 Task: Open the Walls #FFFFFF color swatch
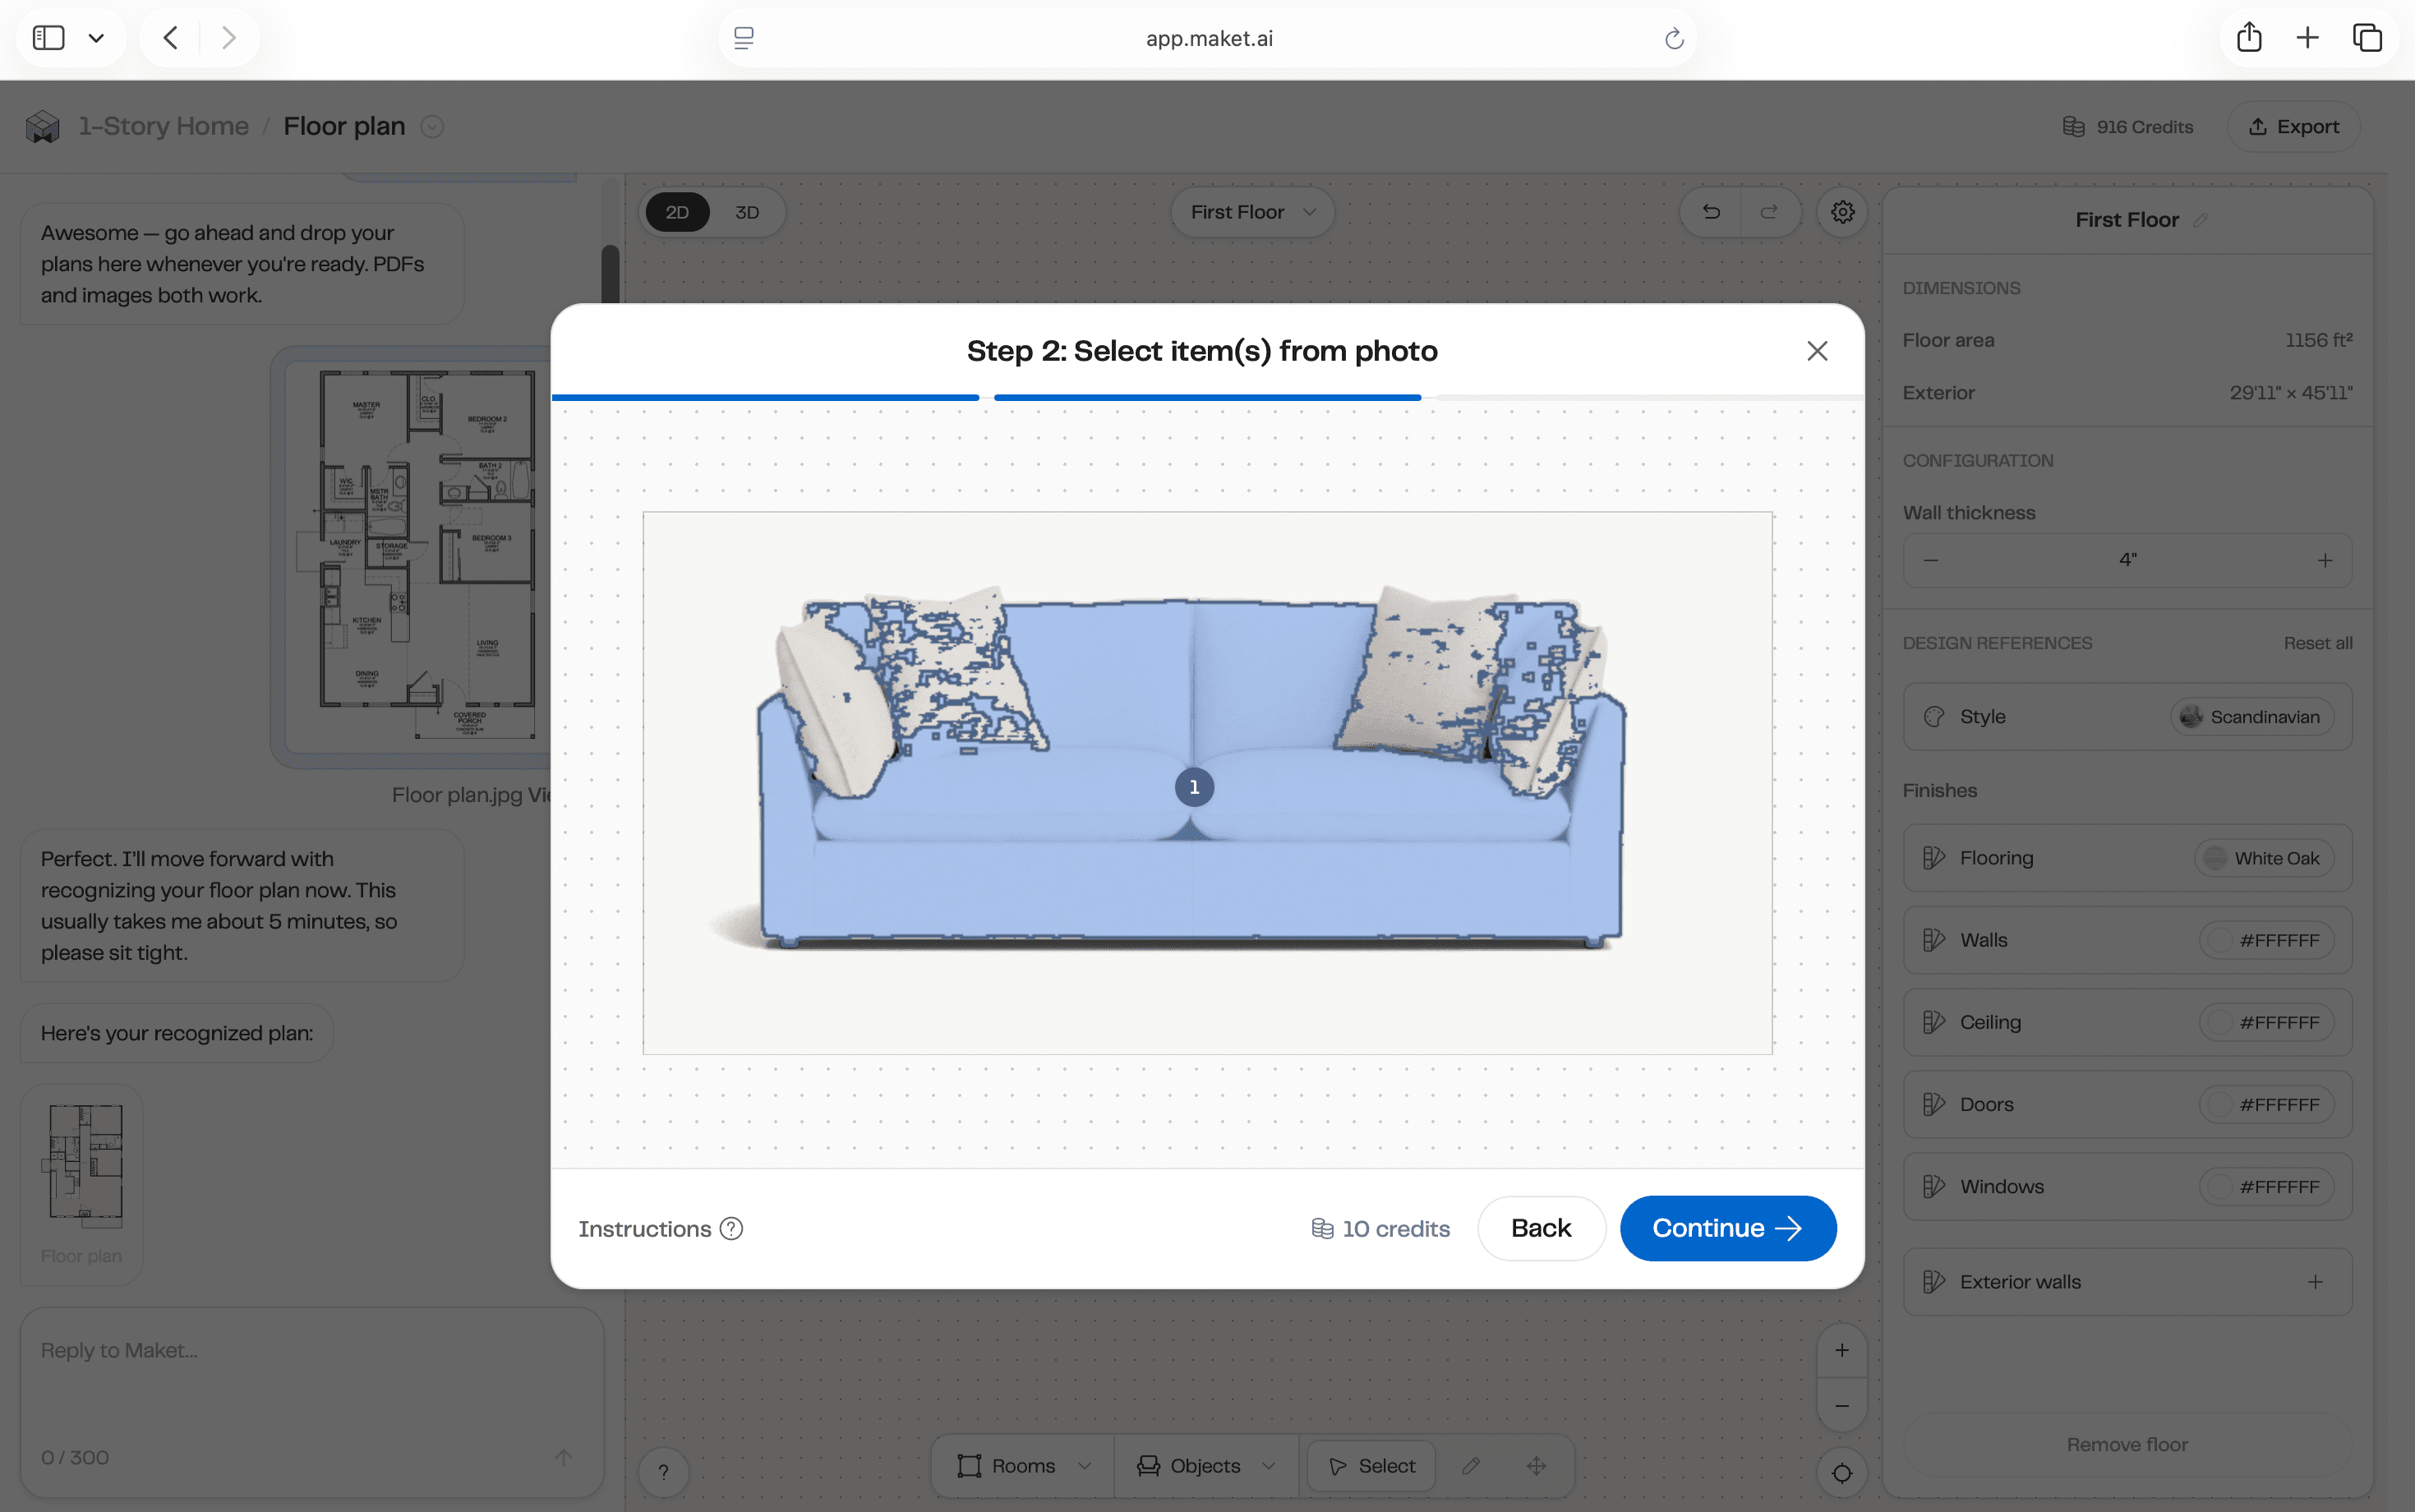tap(2266, 940)
